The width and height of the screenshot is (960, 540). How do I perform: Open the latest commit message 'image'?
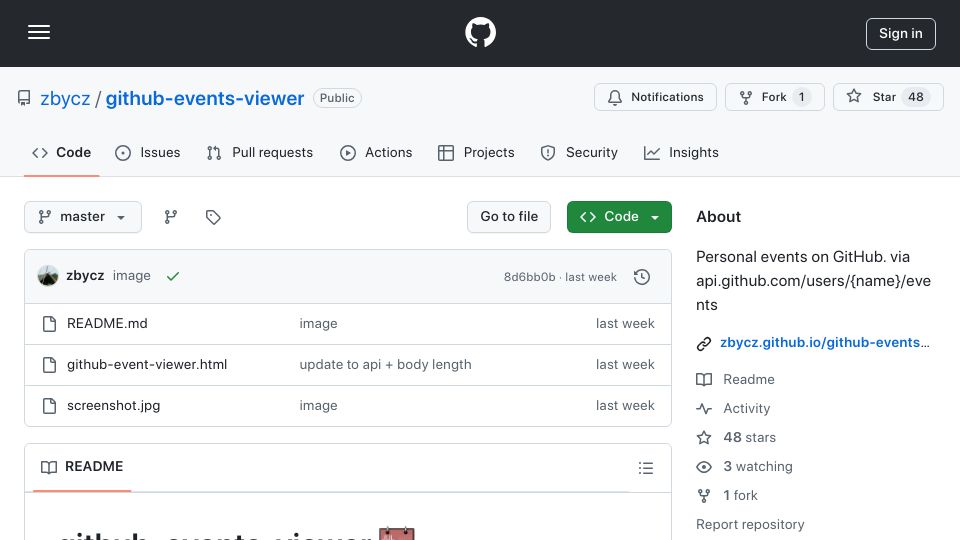(x=132, y=276)
